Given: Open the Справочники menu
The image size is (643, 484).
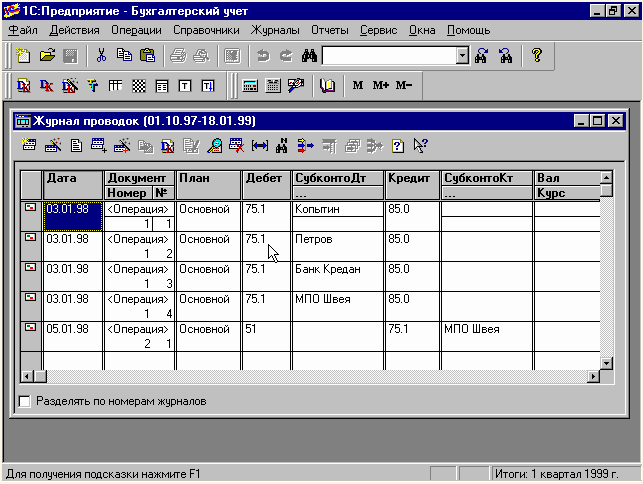Looking at the screenshot, I should [205, 31].
